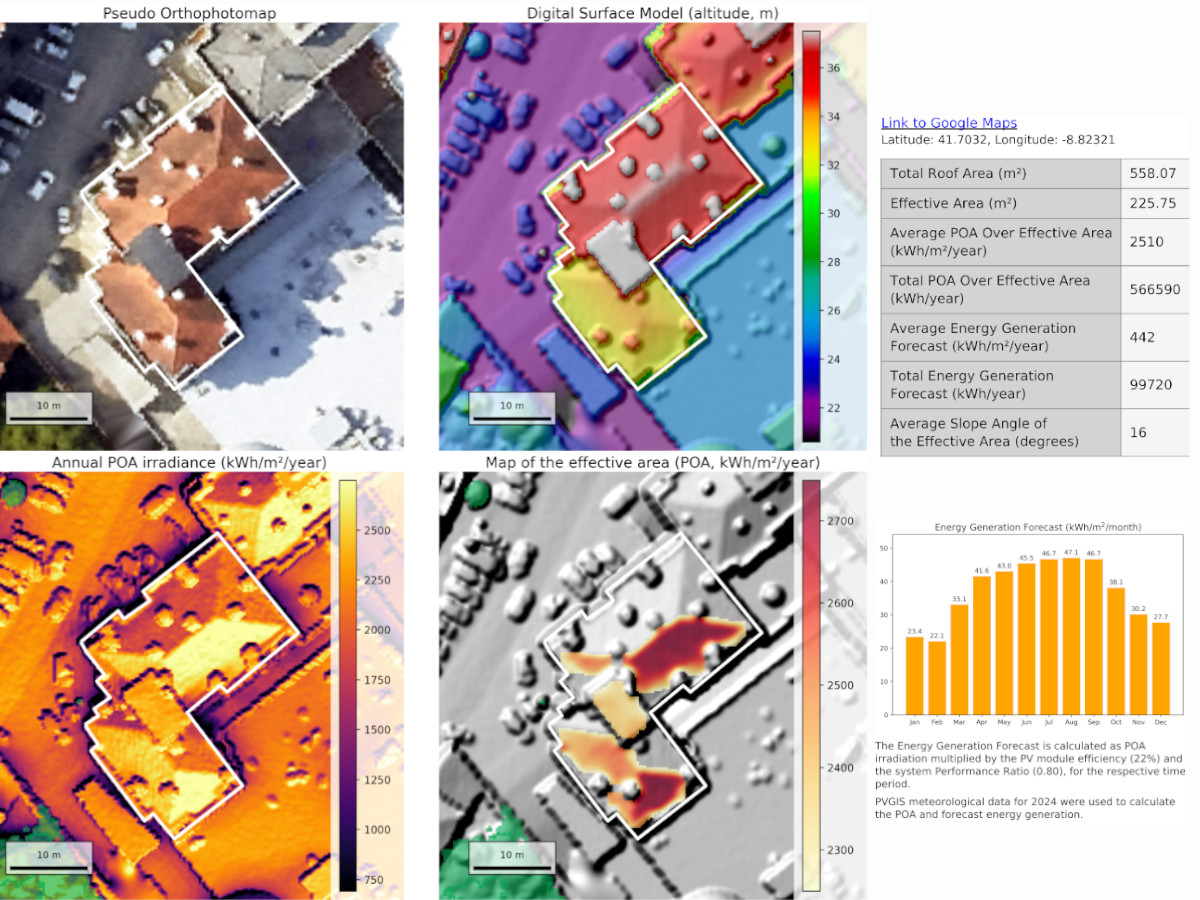Select the December bar in the forecast chart
Viewport: 1200px width, 900px height.
click(1159, 669)
